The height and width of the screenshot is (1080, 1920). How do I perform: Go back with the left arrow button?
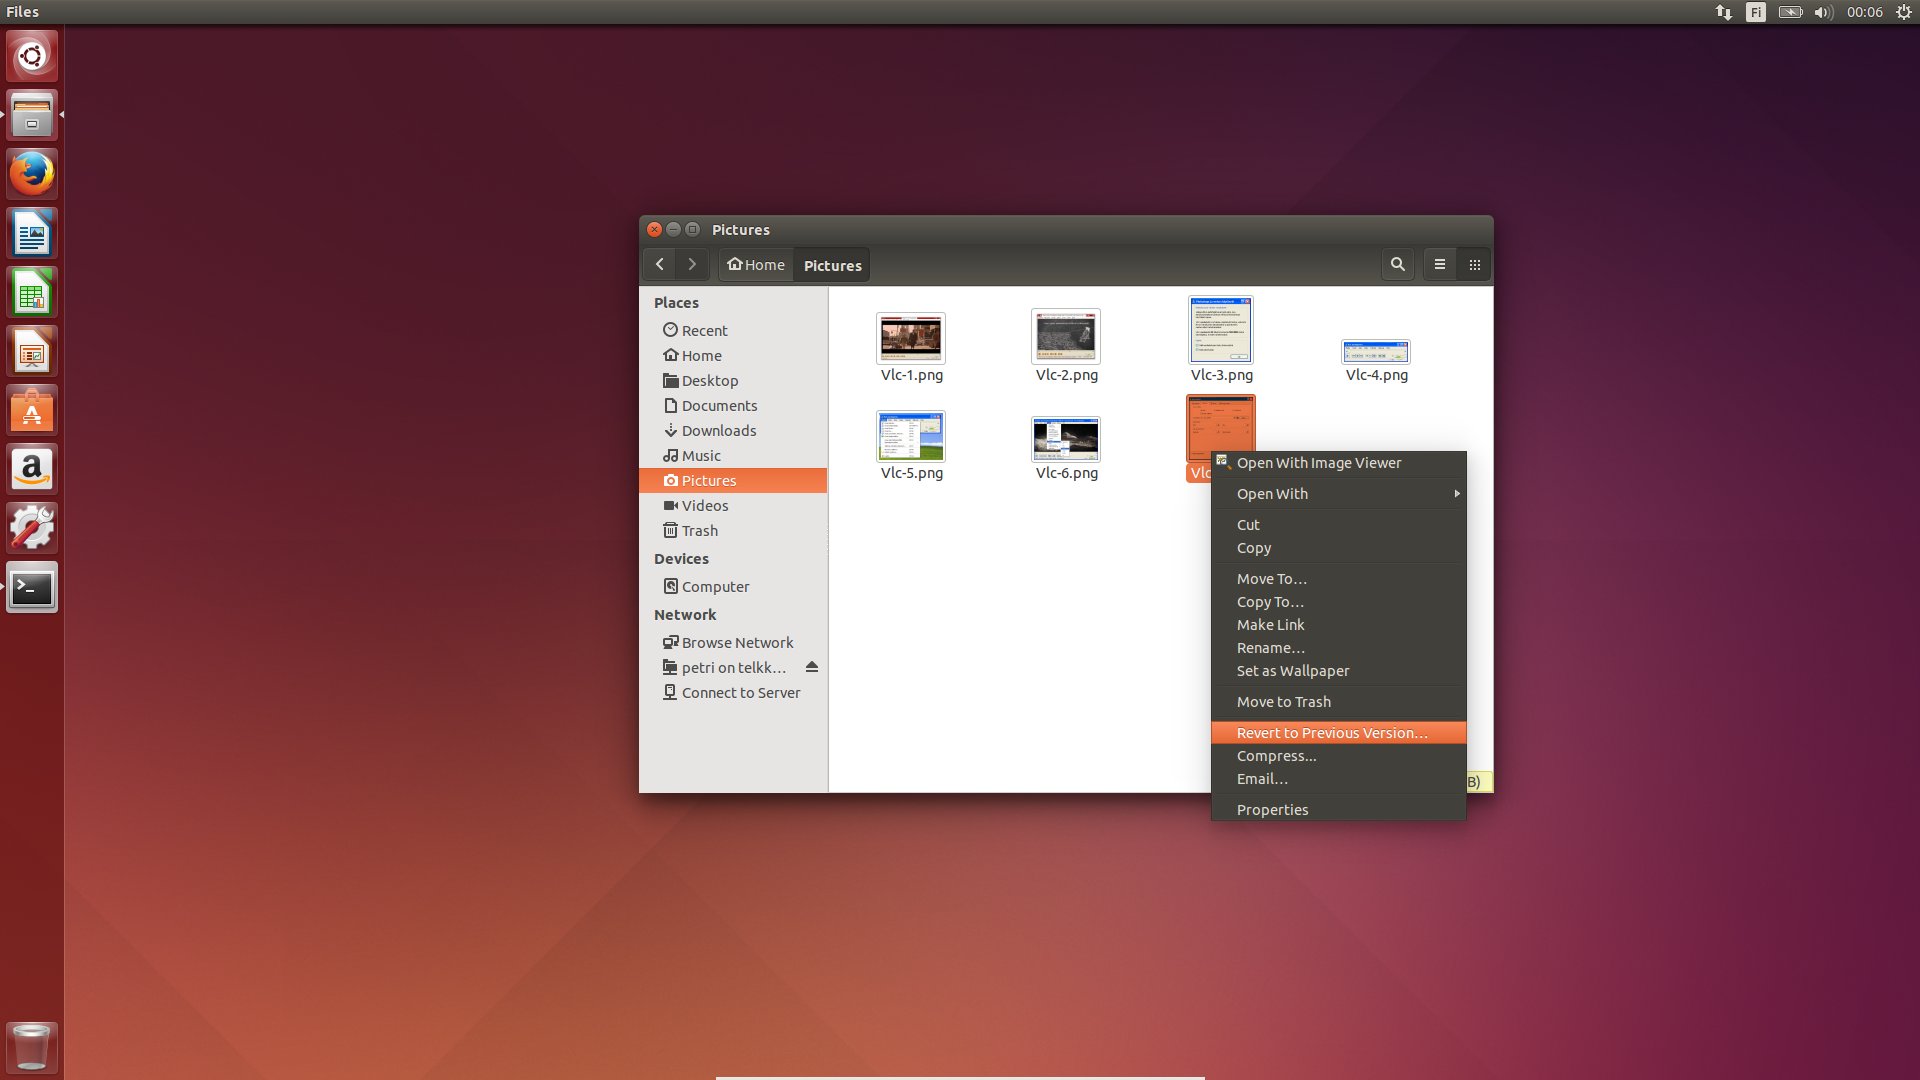[x=659, y=265]
